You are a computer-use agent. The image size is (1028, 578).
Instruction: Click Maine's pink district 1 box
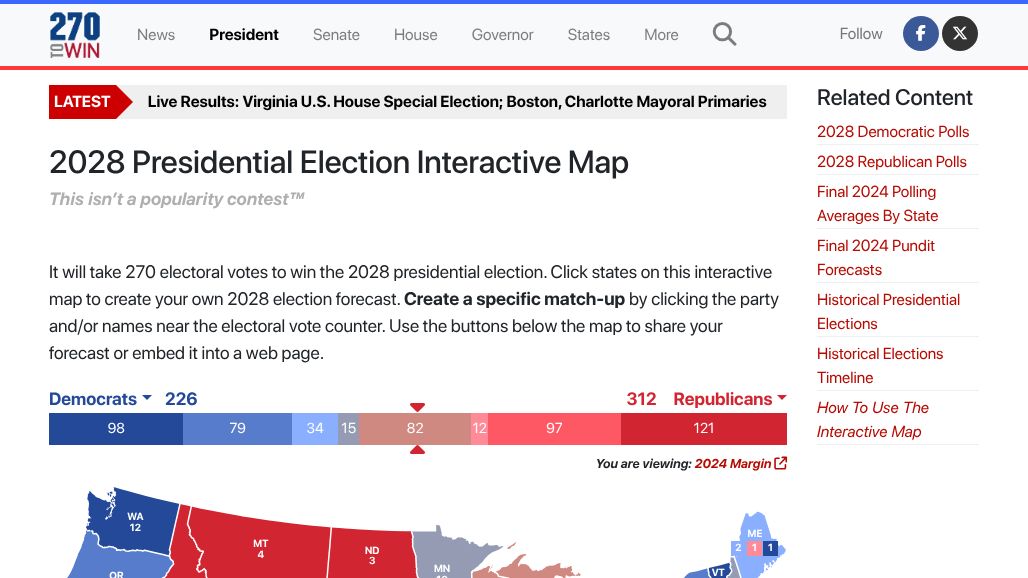pos(754,548)
